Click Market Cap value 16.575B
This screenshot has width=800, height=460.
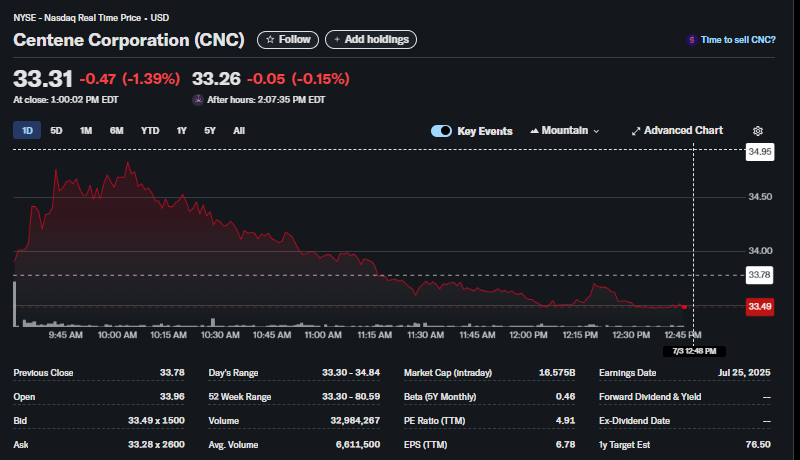point(557,373)
